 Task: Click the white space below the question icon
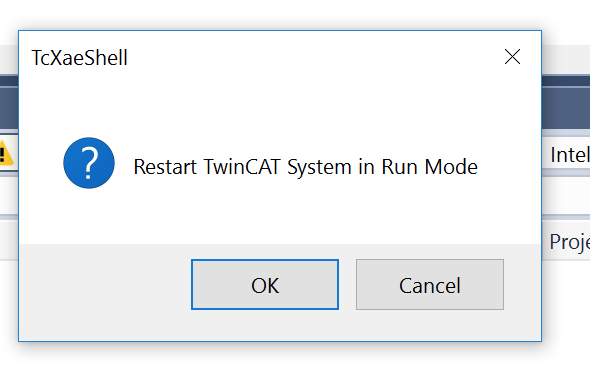89,216
